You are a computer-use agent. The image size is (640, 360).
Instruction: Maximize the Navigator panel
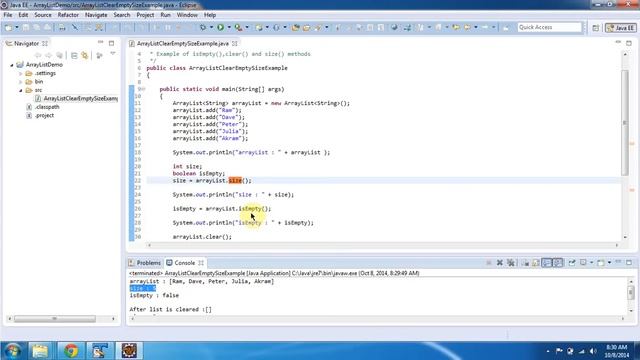click(111, 43)
